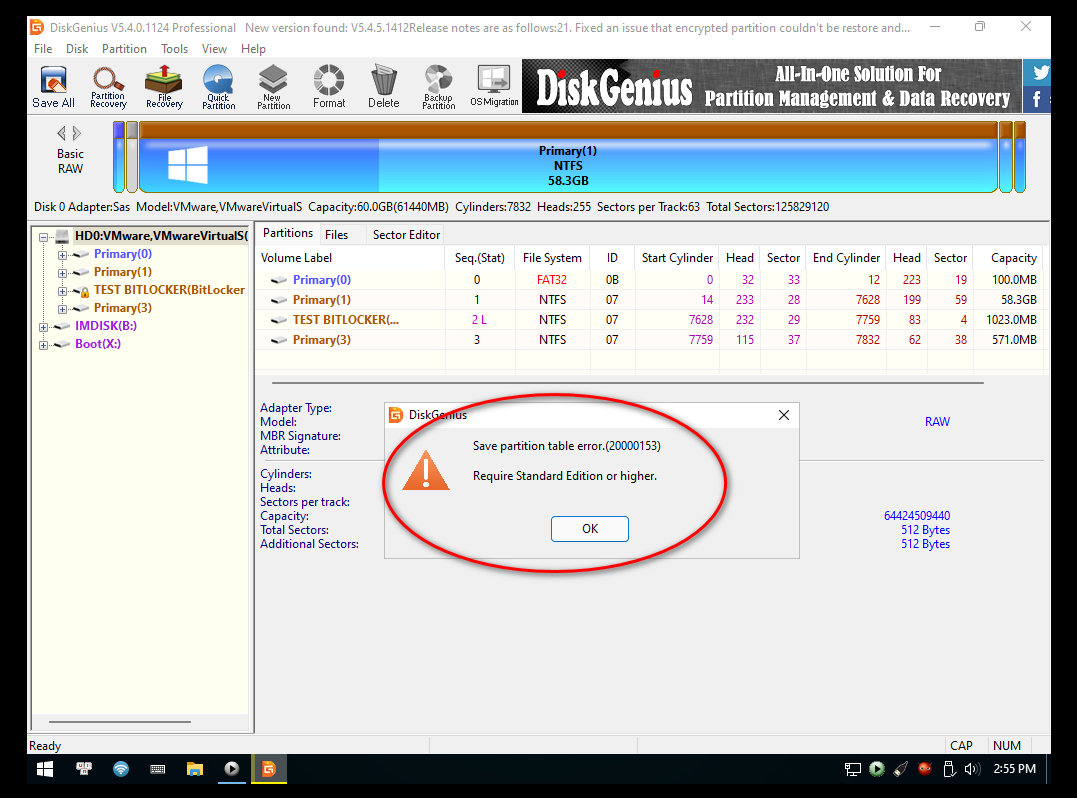Click OK in the error dialog

click(x=589, y=529)
